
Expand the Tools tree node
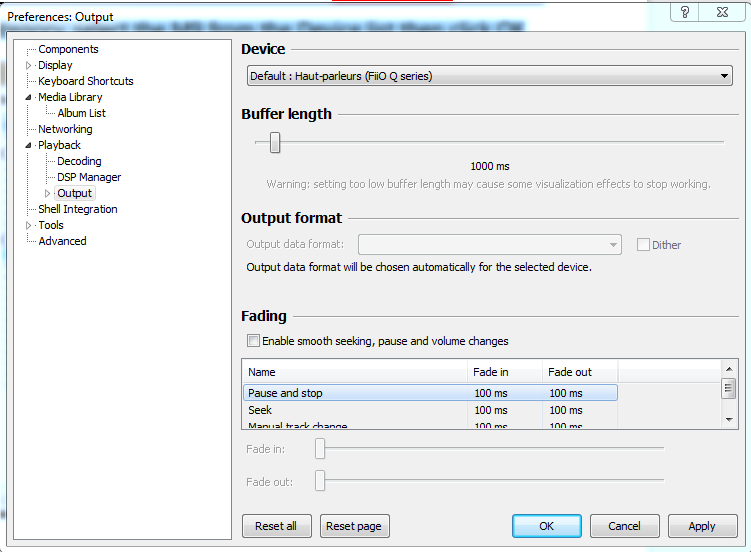28,225
